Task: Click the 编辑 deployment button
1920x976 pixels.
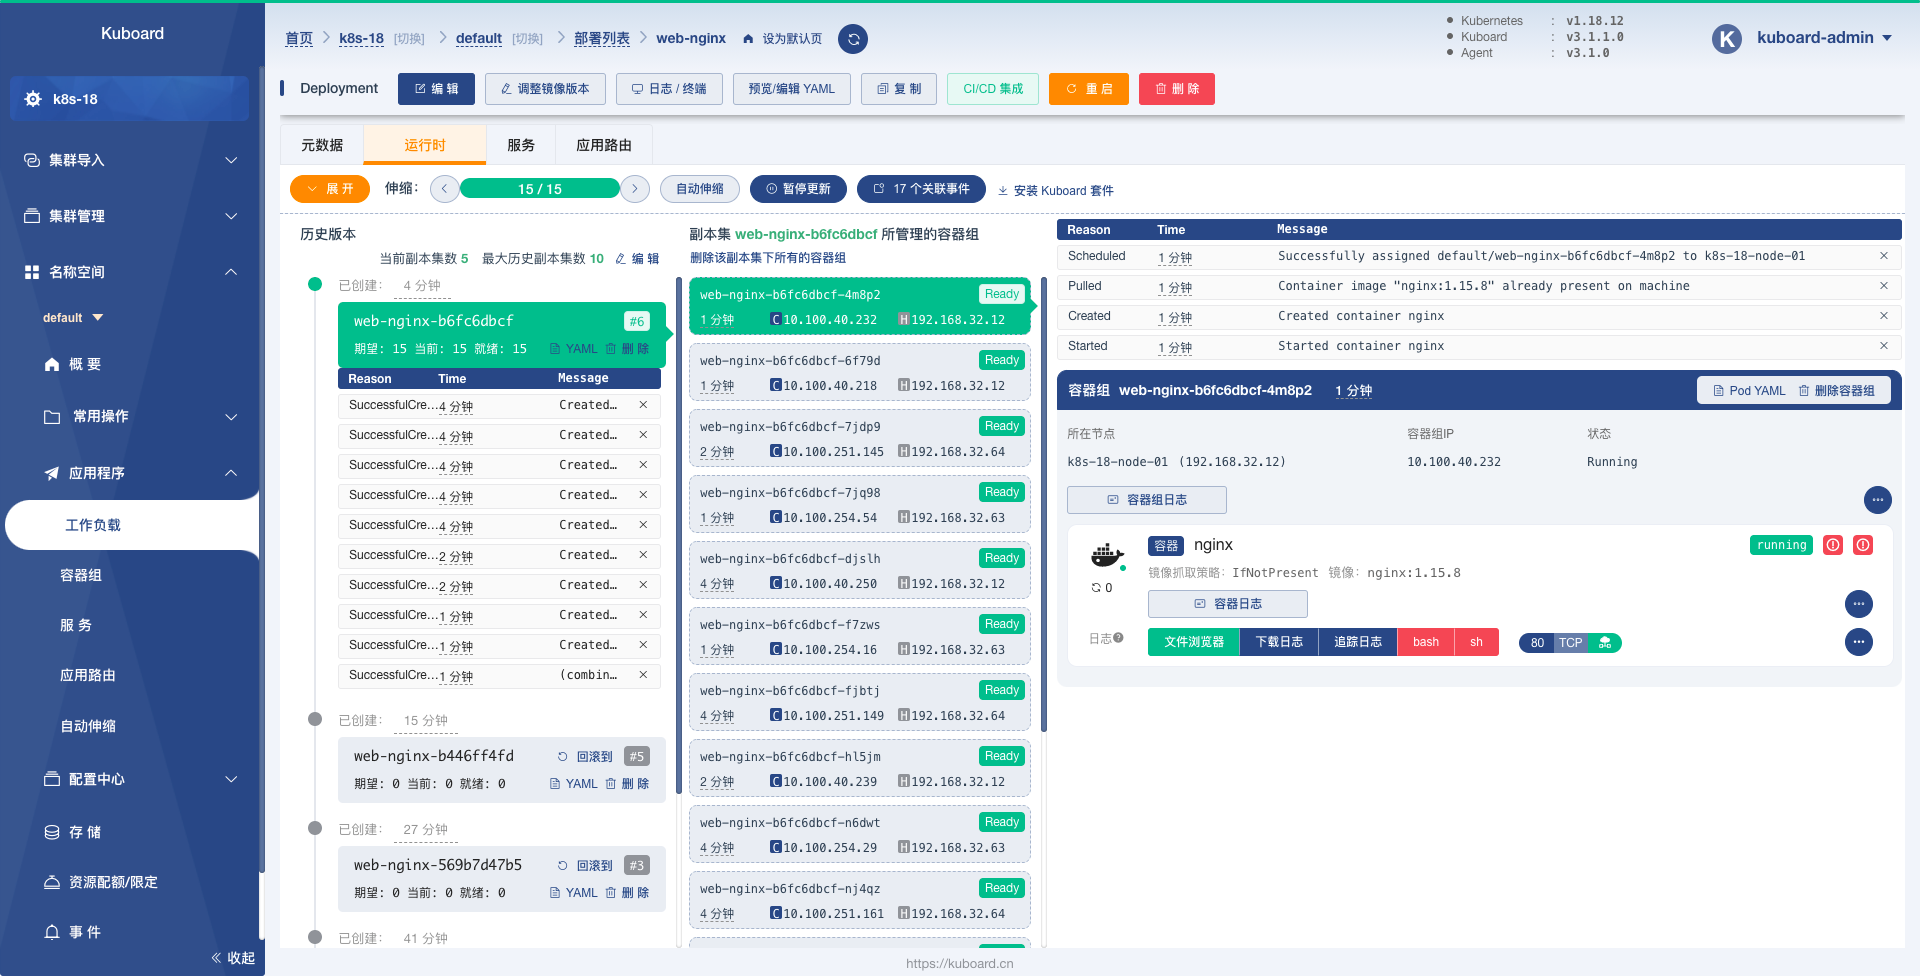Action: pos(437,89)
